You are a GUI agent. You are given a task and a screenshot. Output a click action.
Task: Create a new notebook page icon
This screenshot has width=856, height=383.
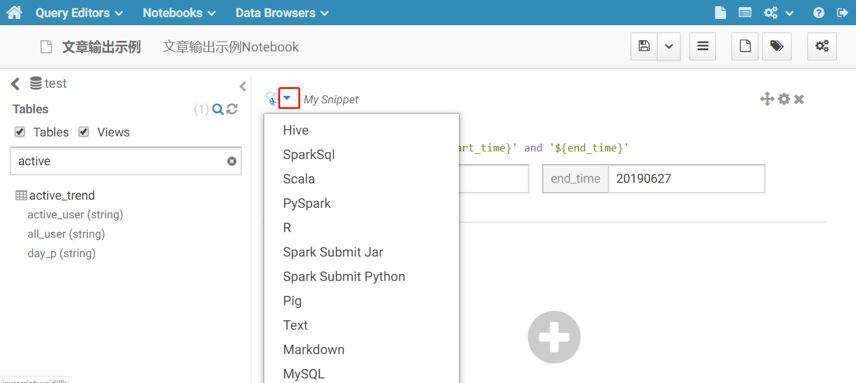click(x=745, y=46)
